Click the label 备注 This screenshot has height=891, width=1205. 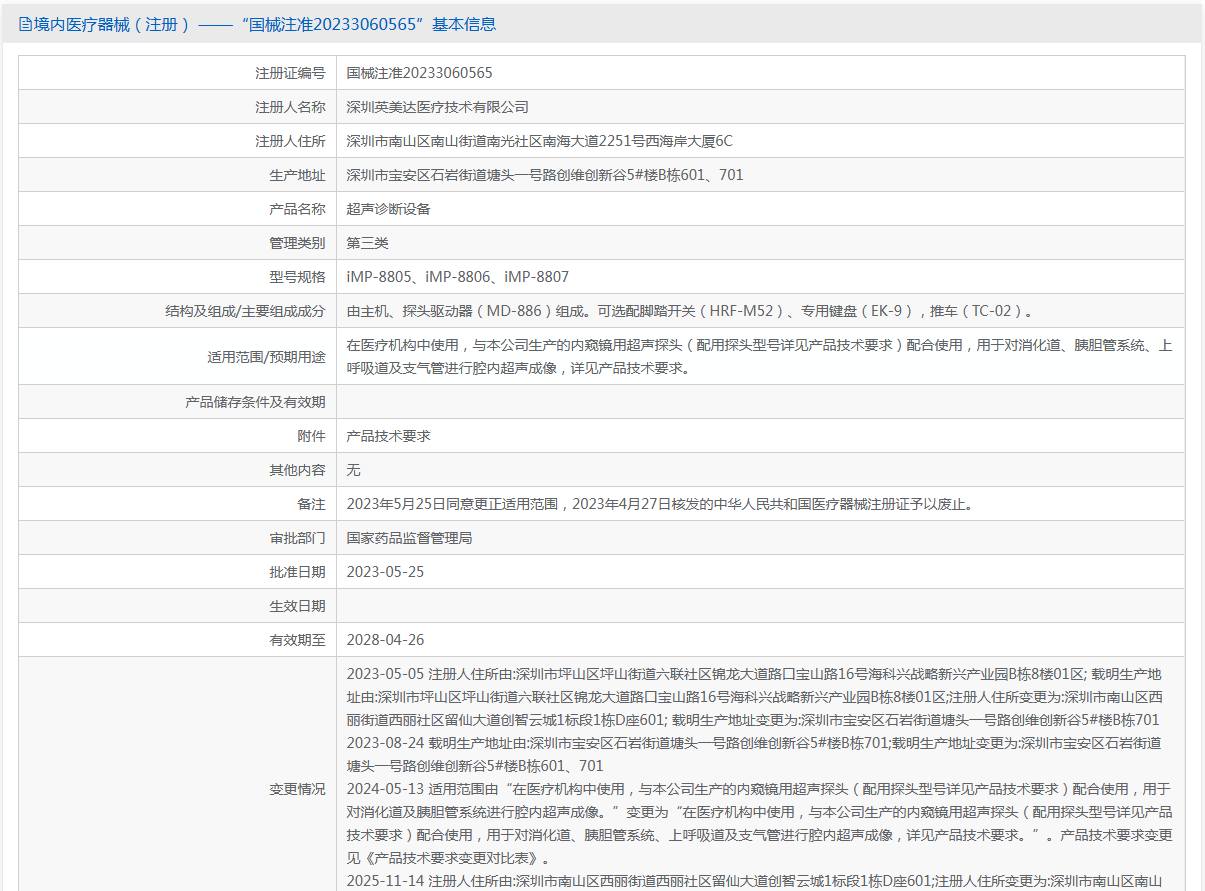[x=311, y=504]
